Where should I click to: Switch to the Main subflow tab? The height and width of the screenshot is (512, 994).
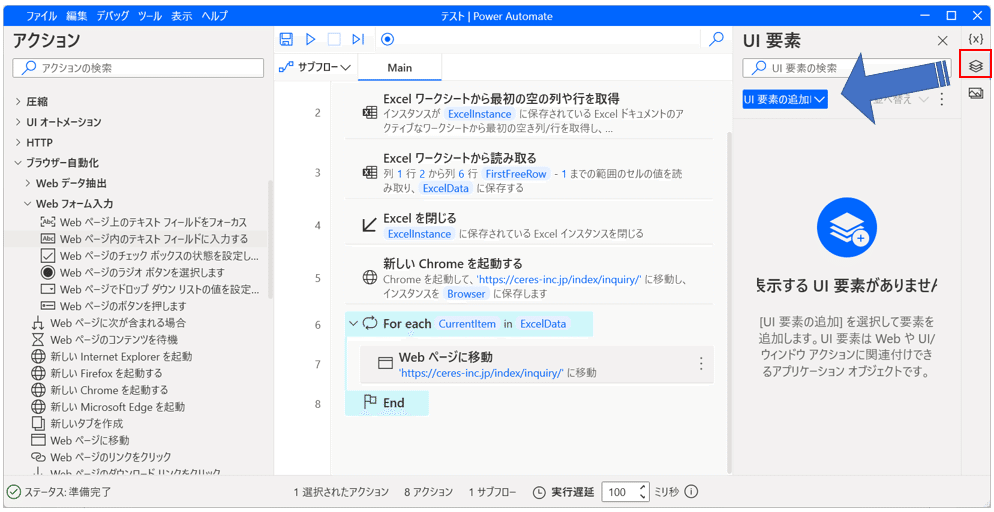click(x=399, y=68)
